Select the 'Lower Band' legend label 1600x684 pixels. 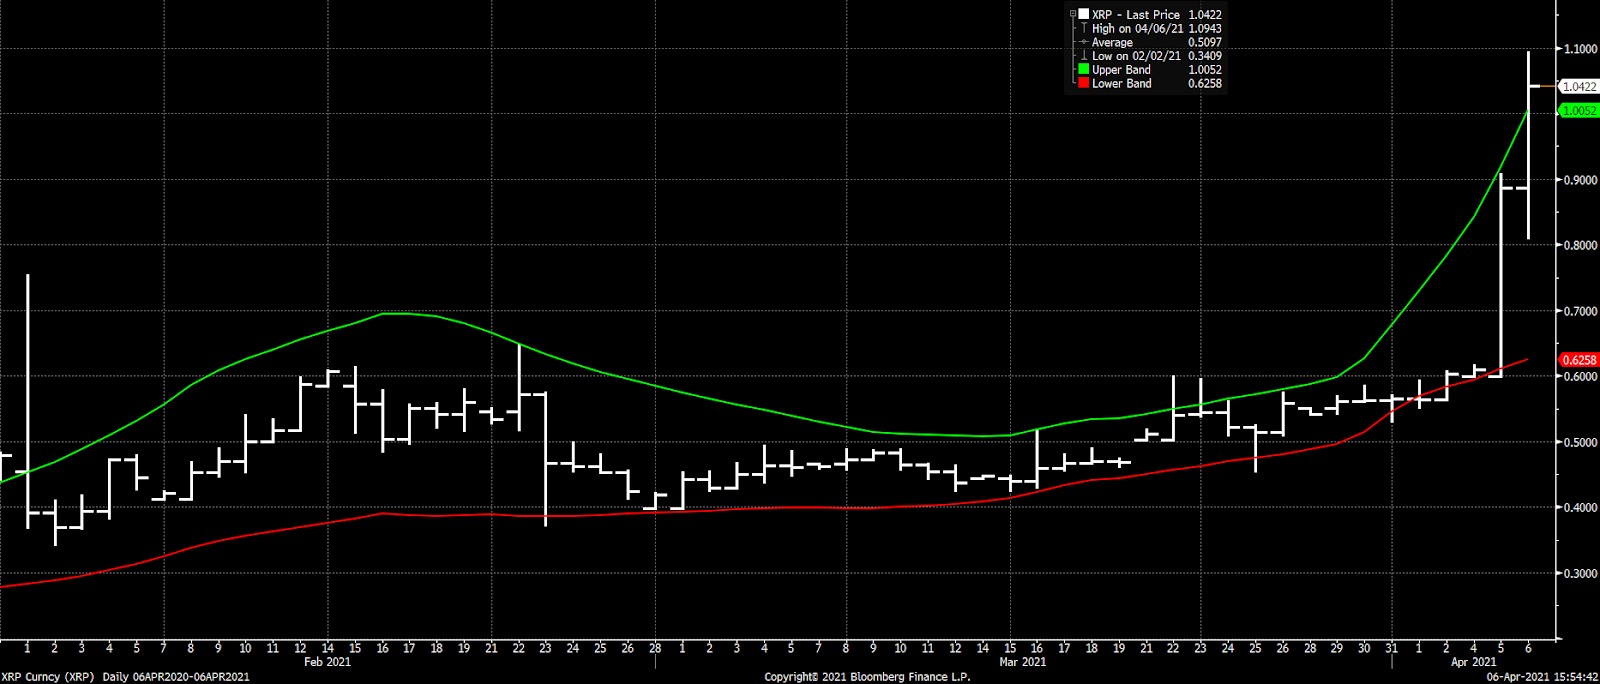point(1121,84)
